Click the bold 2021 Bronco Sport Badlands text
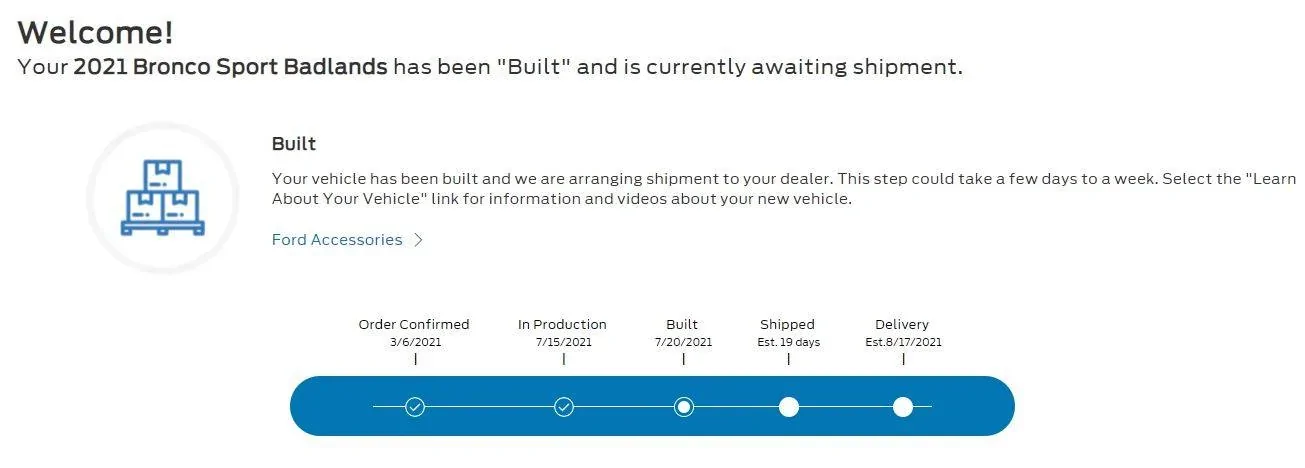 (x=230, y=68)
